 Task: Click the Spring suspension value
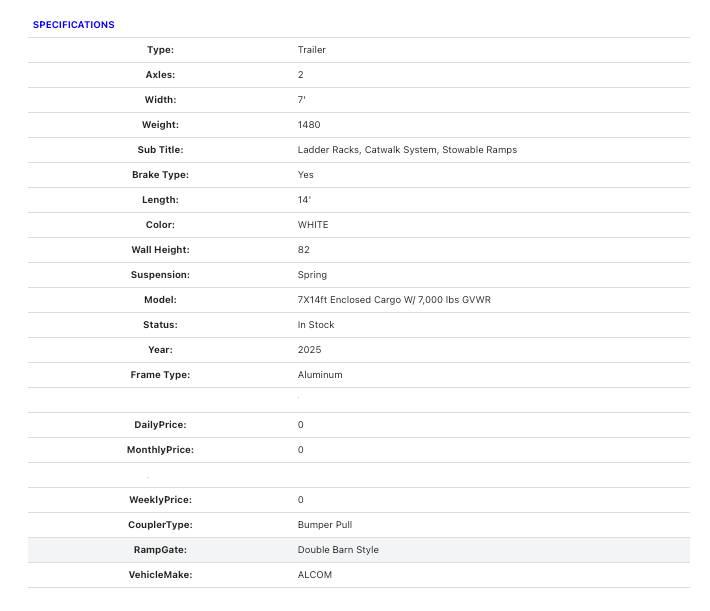tap(312, 275)
